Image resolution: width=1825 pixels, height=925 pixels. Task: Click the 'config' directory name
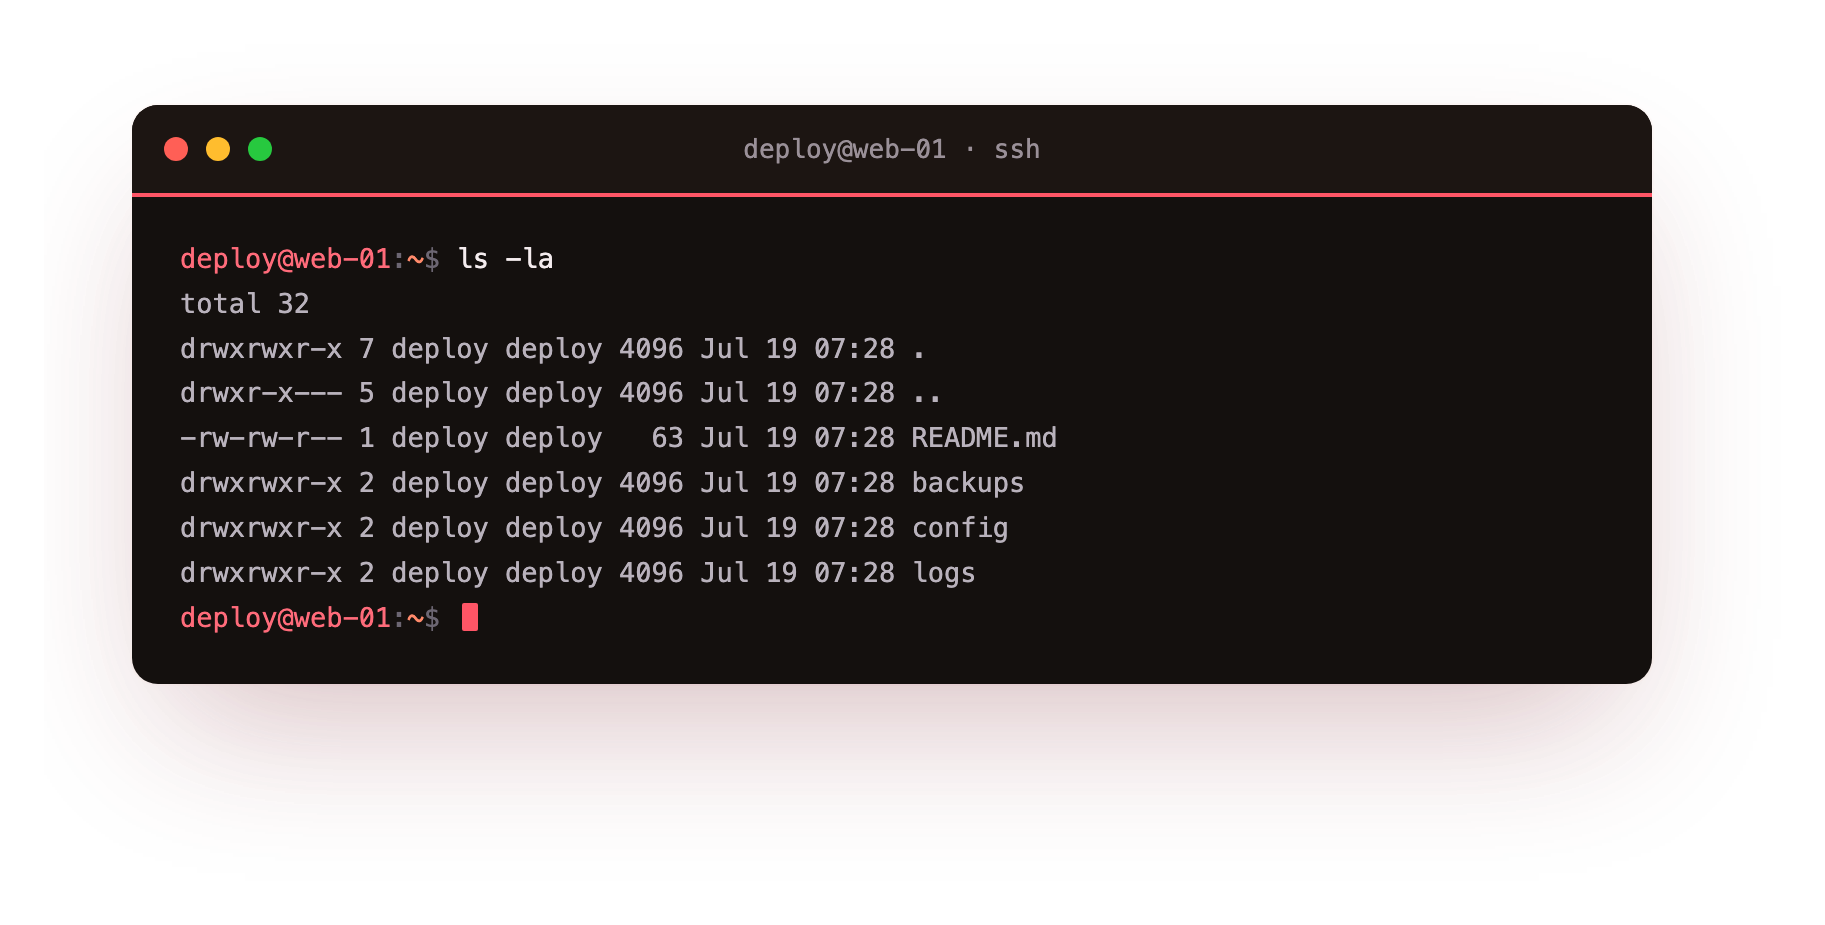pyautogui.click(x=960, y=528)
